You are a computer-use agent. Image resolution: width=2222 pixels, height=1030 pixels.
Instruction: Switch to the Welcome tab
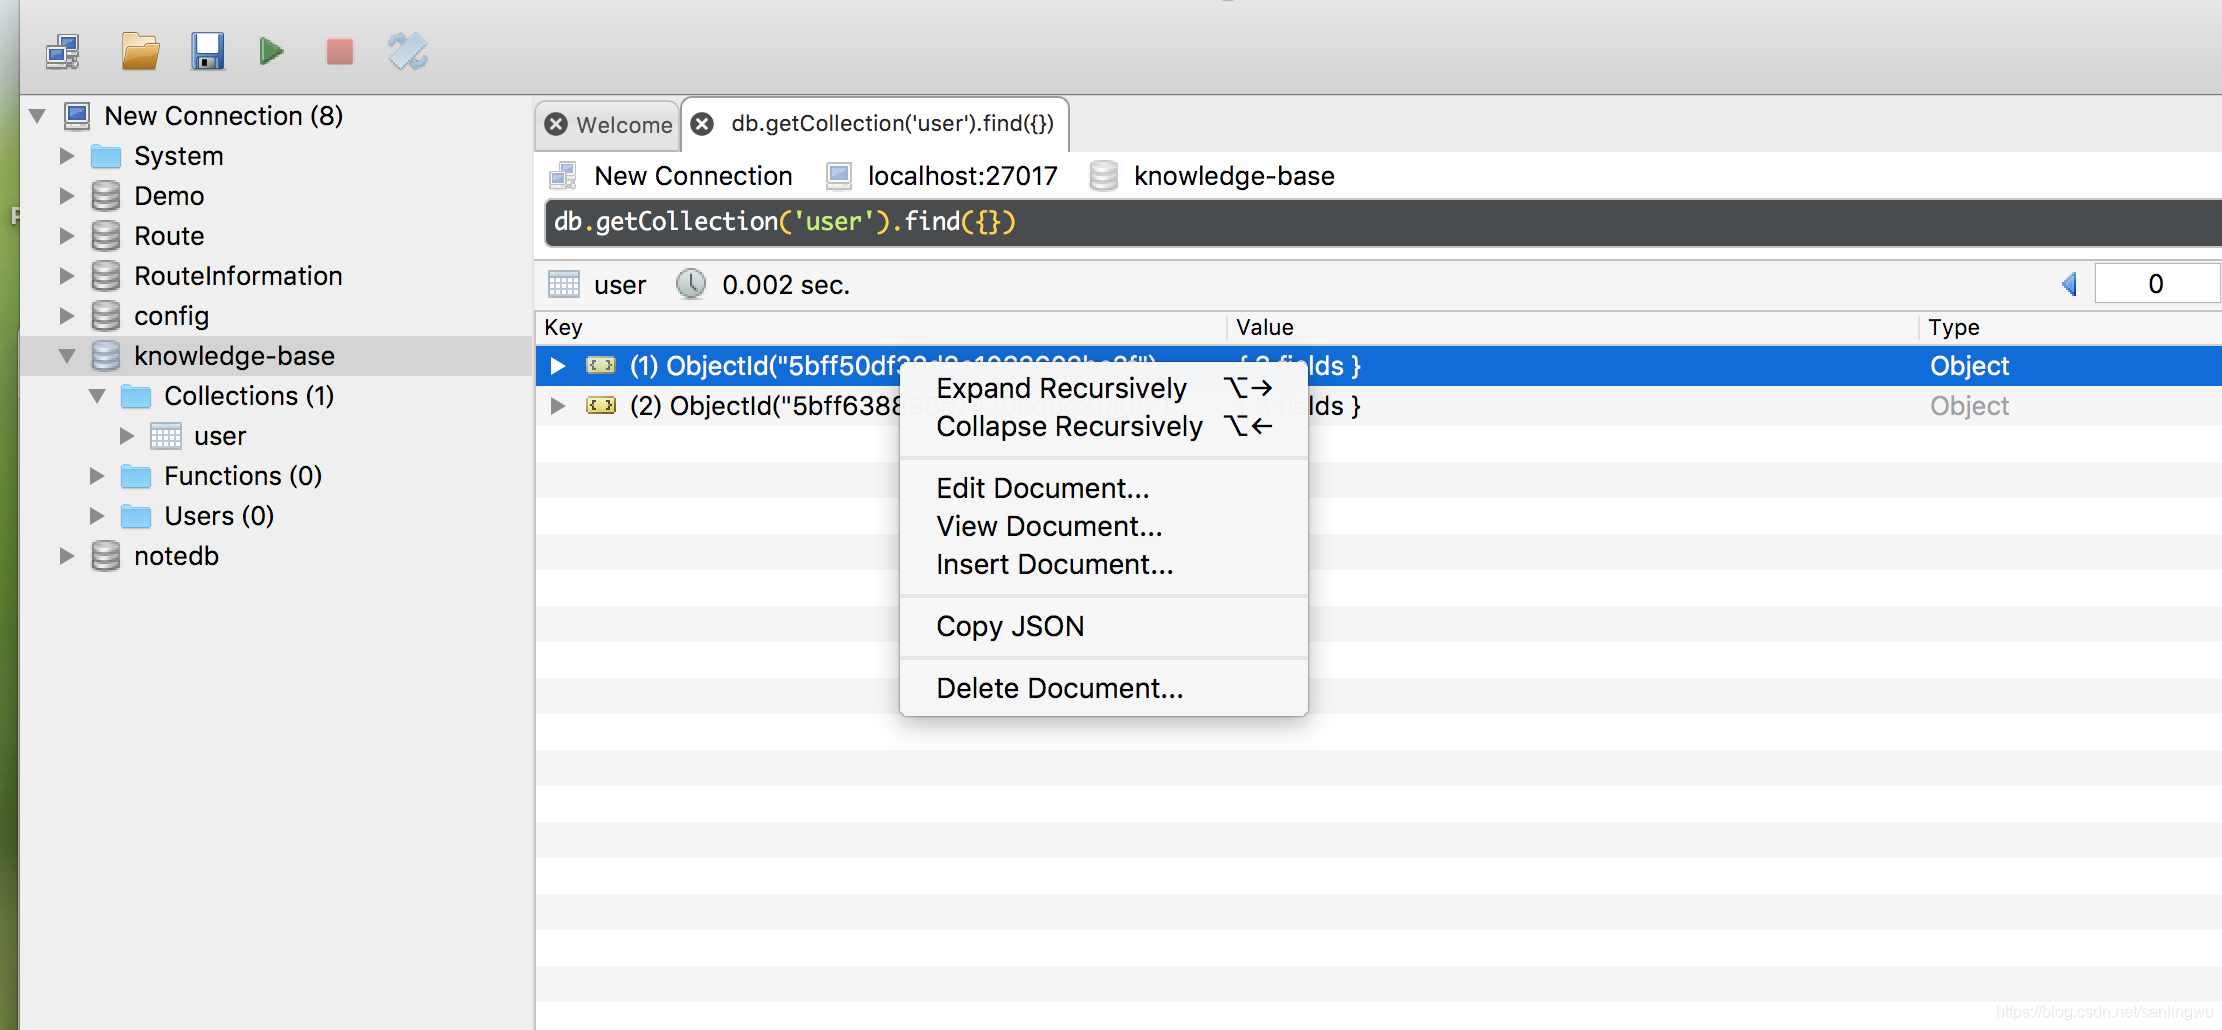624,125
